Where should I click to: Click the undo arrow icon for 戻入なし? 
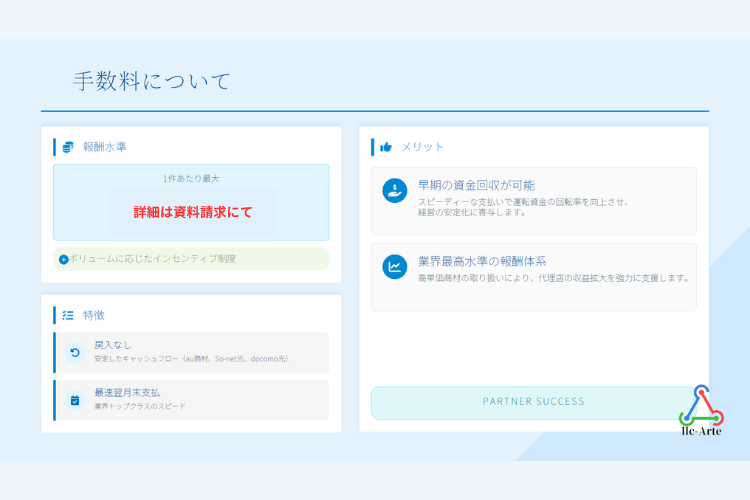pyautogui.click(x=74, y=352)
